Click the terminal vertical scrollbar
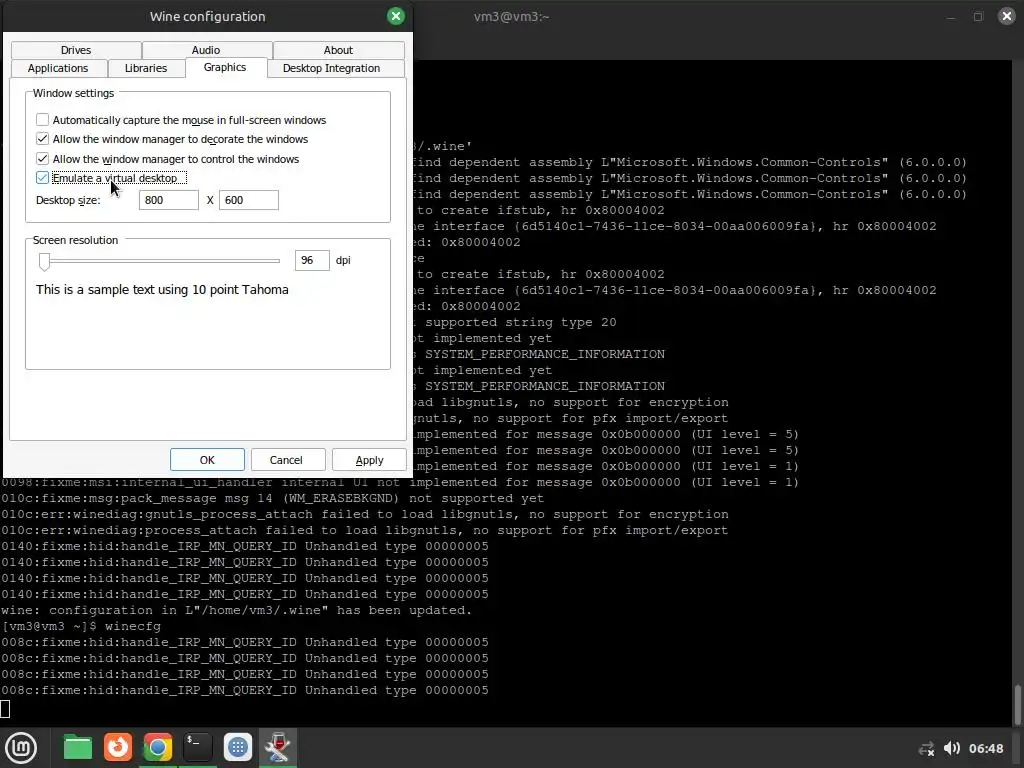Viewport: 1024px width, 768px height. [x=1018, y=704]
